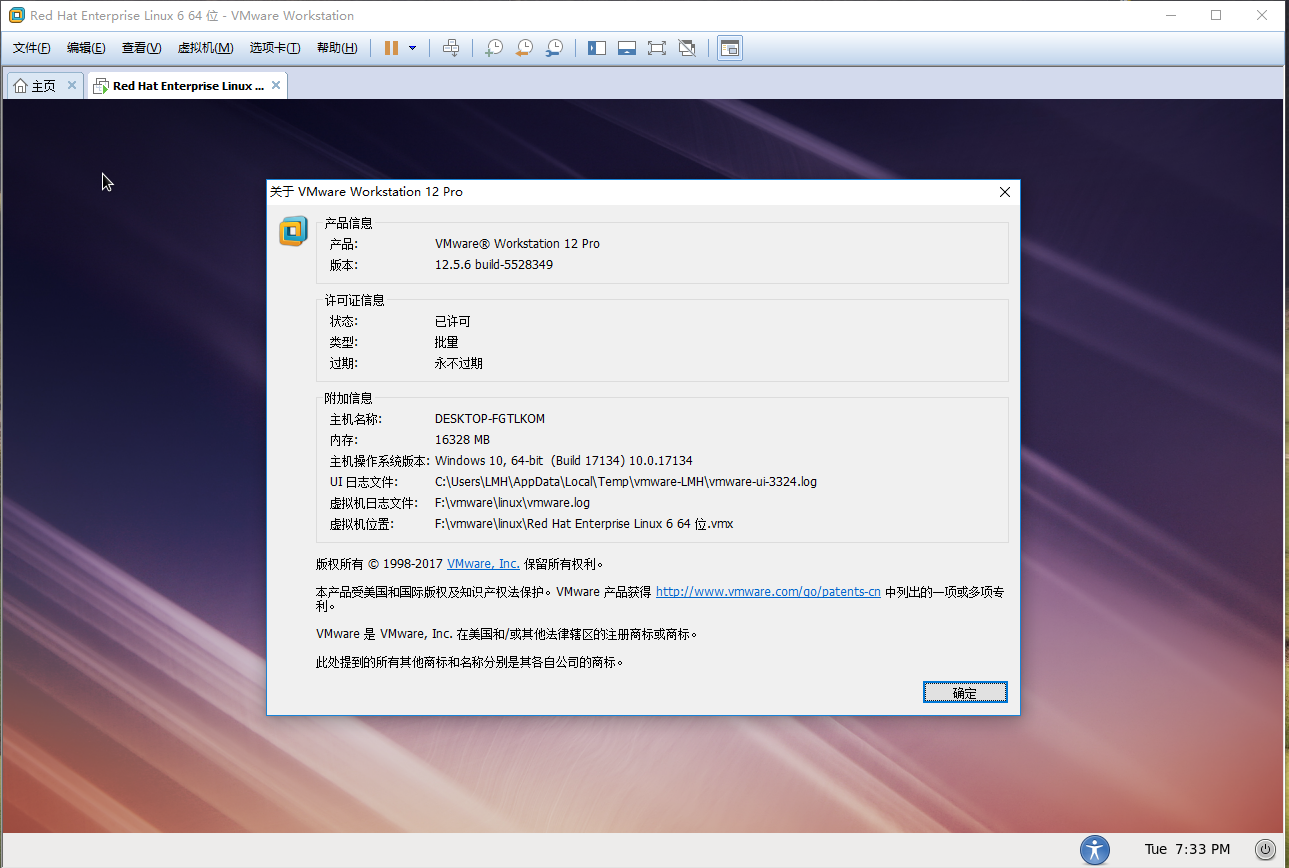Enter full screen mode
Image resolution: width=1289 pixels, height=868 pixels.
pyautogui.click(x=657, y=48)
